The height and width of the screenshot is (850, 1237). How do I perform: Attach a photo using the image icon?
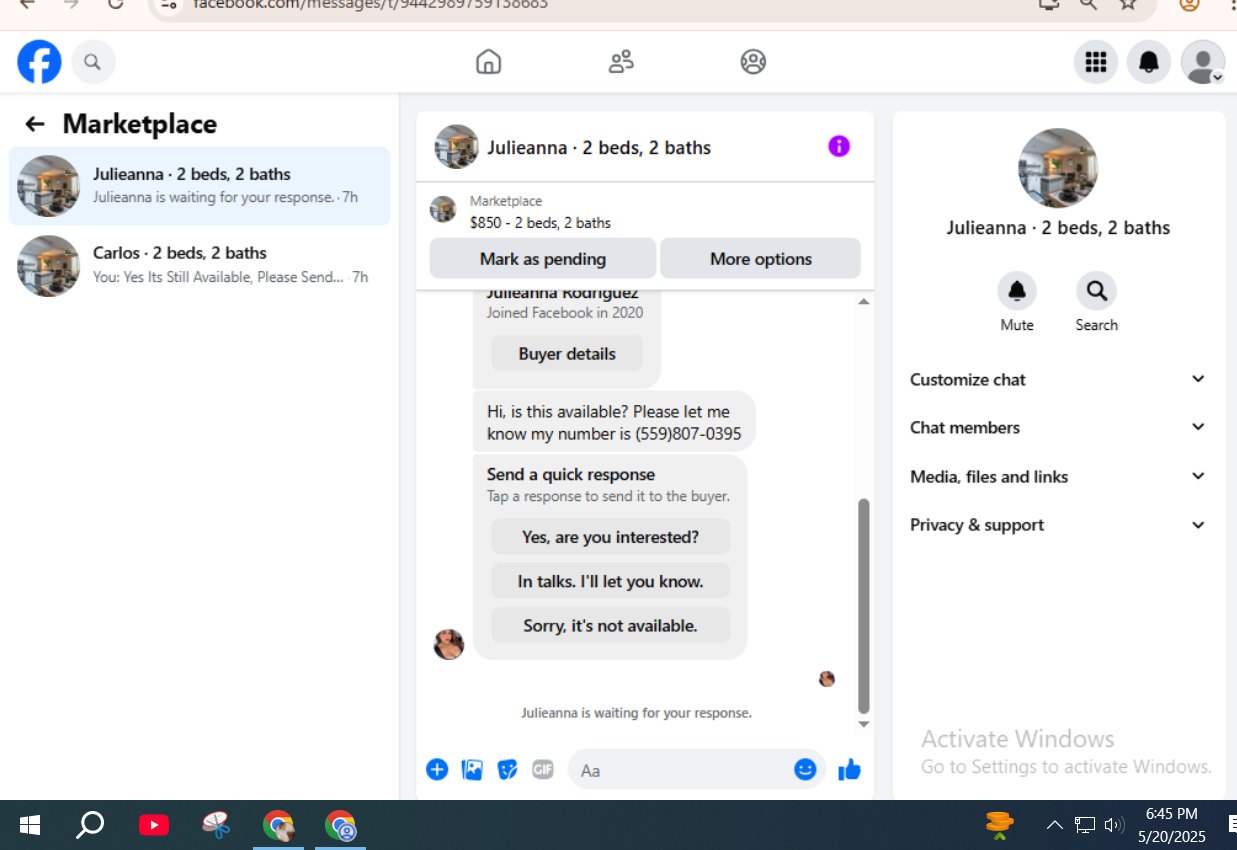[472, 769]
